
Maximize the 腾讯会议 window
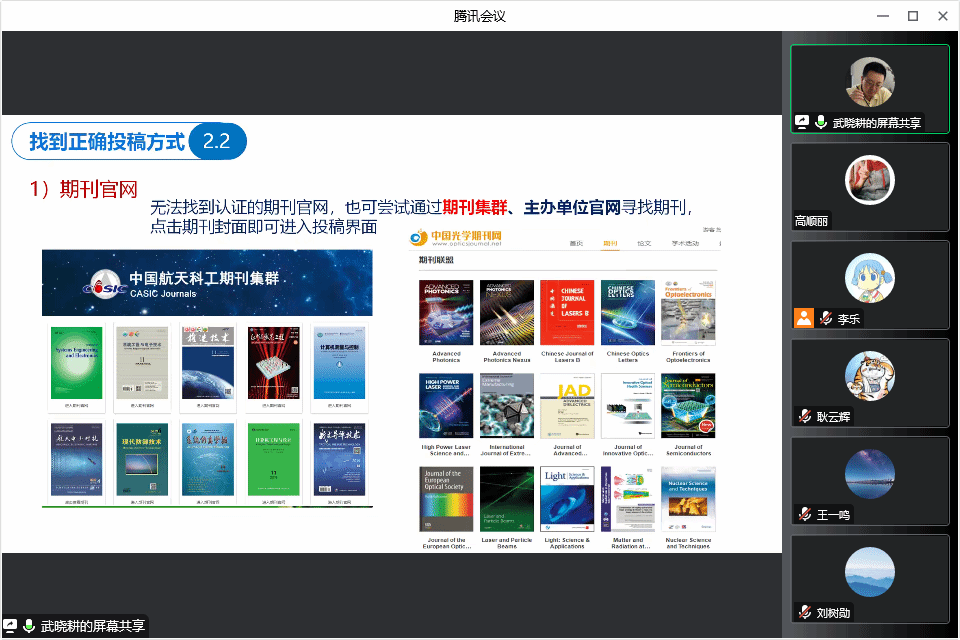click(x=912, y=15)
